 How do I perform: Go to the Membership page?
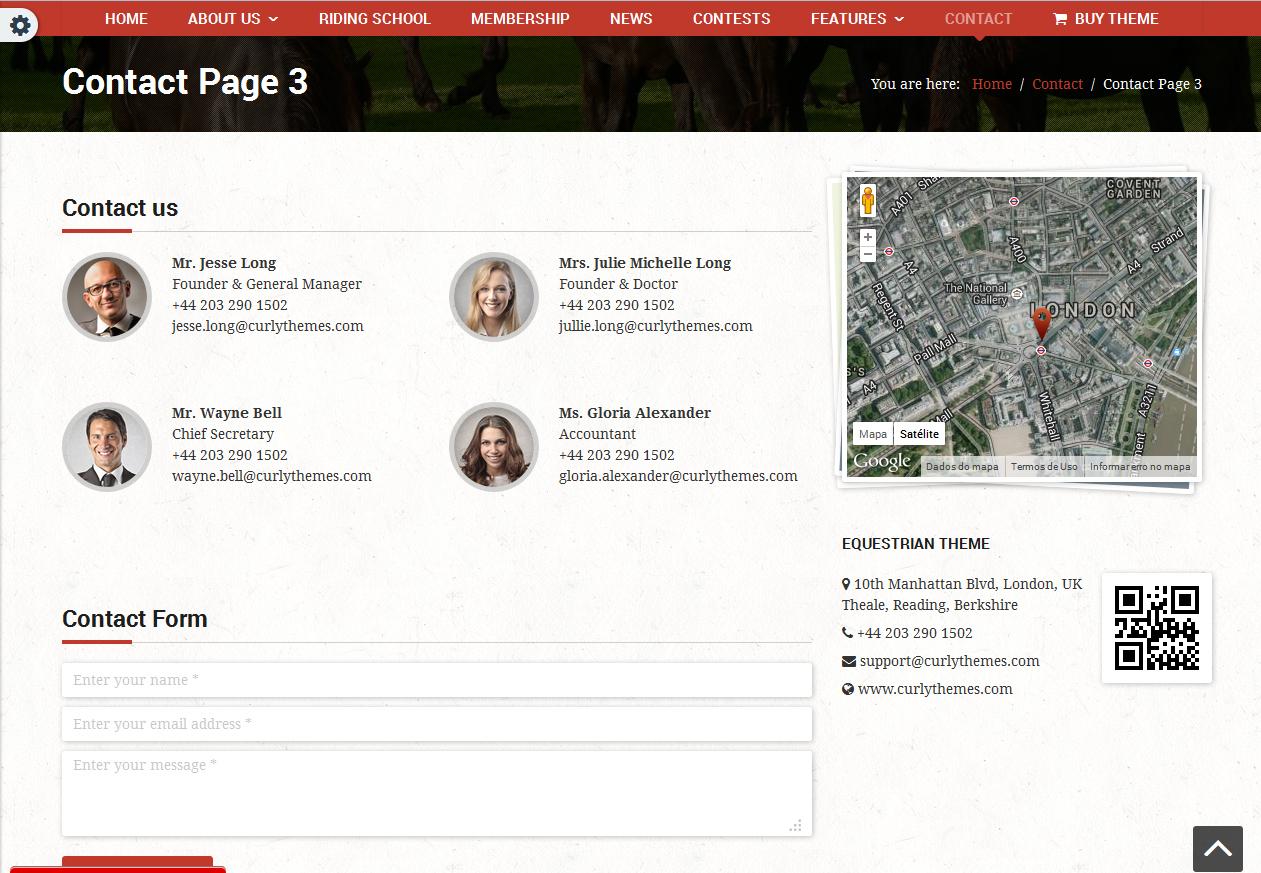[520, 19]
